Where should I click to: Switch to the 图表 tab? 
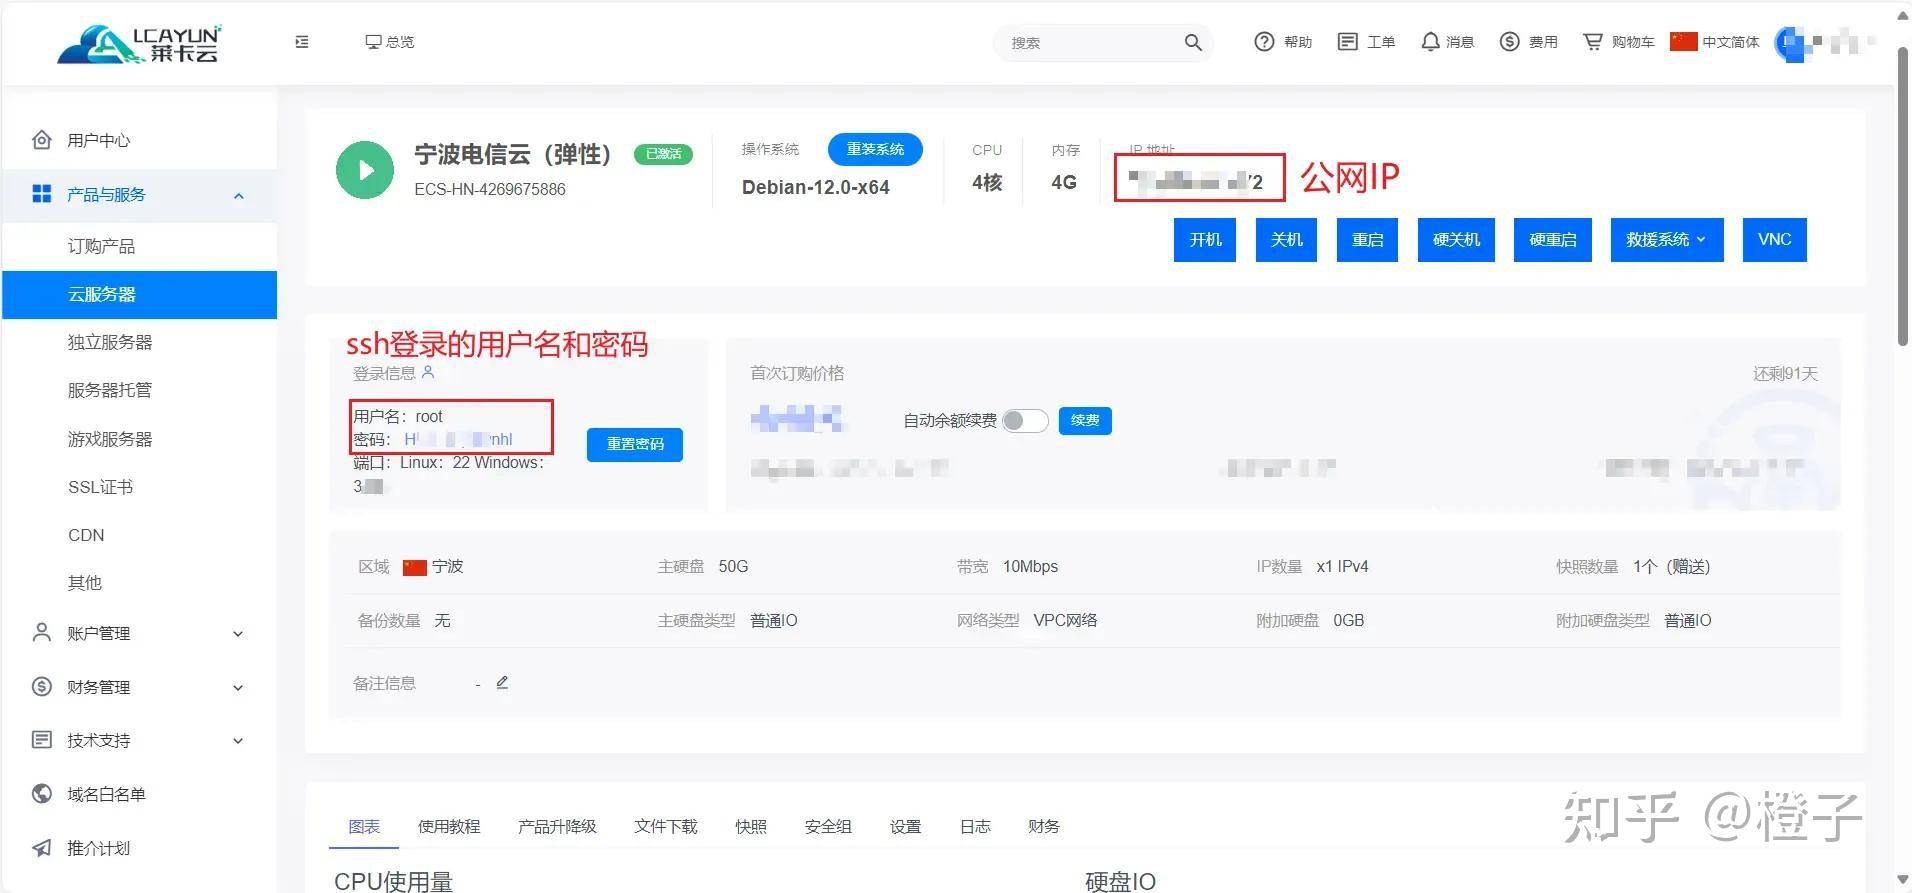pos(364,826)
